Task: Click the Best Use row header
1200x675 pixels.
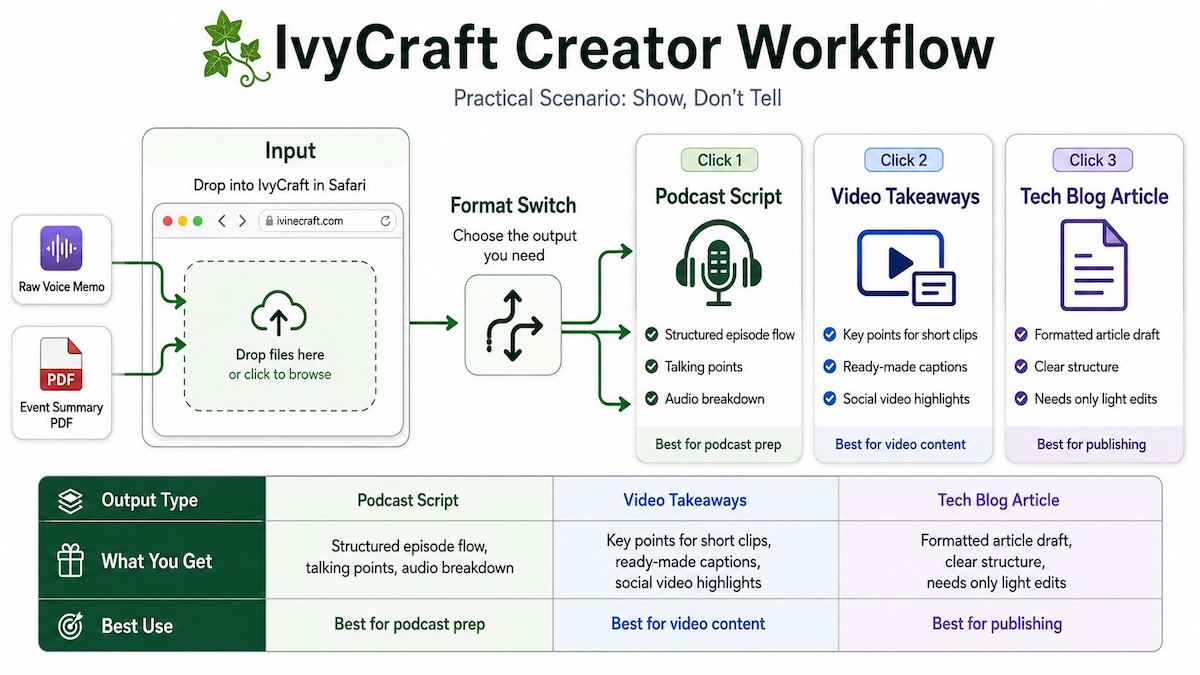Action: coord(152,625)
